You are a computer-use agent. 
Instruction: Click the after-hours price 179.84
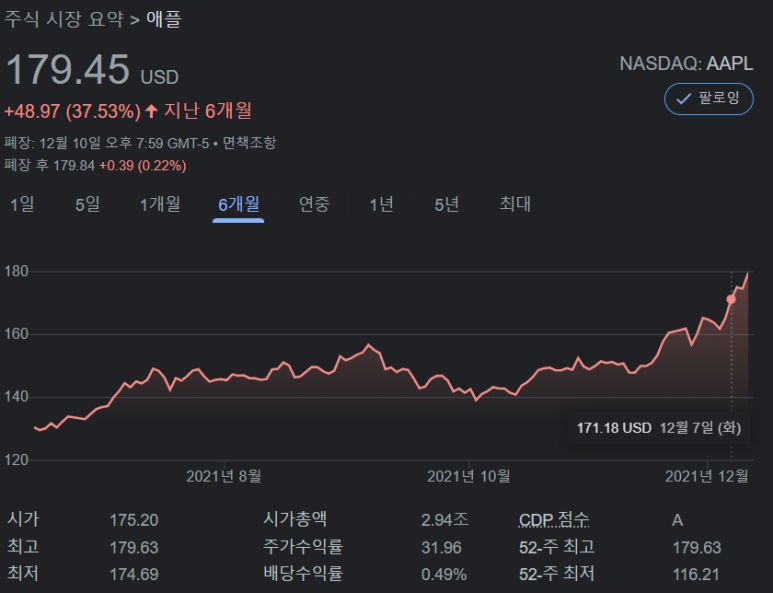click(x=74, y=166)
